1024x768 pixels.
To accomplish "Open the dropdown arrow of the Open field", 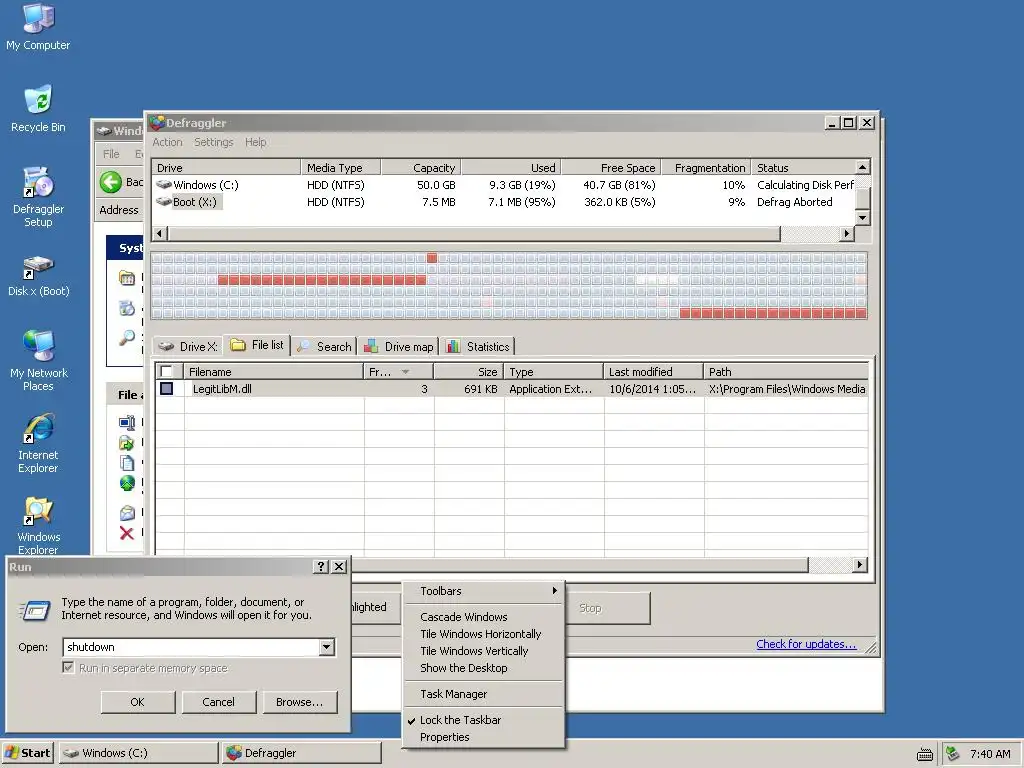I will point(327,647).
